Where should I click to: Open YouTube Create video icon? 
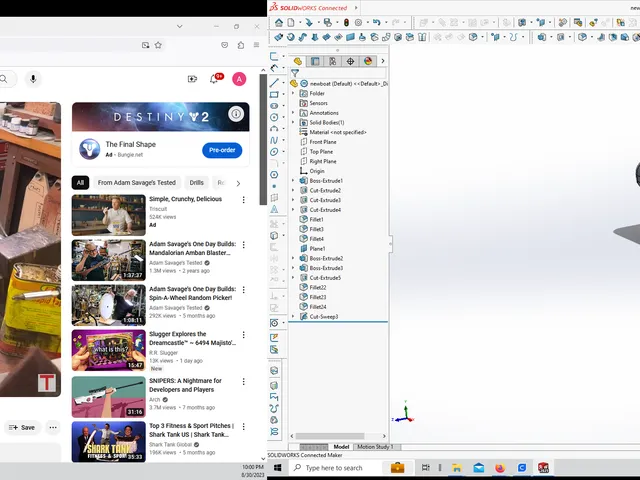[192, 79]
